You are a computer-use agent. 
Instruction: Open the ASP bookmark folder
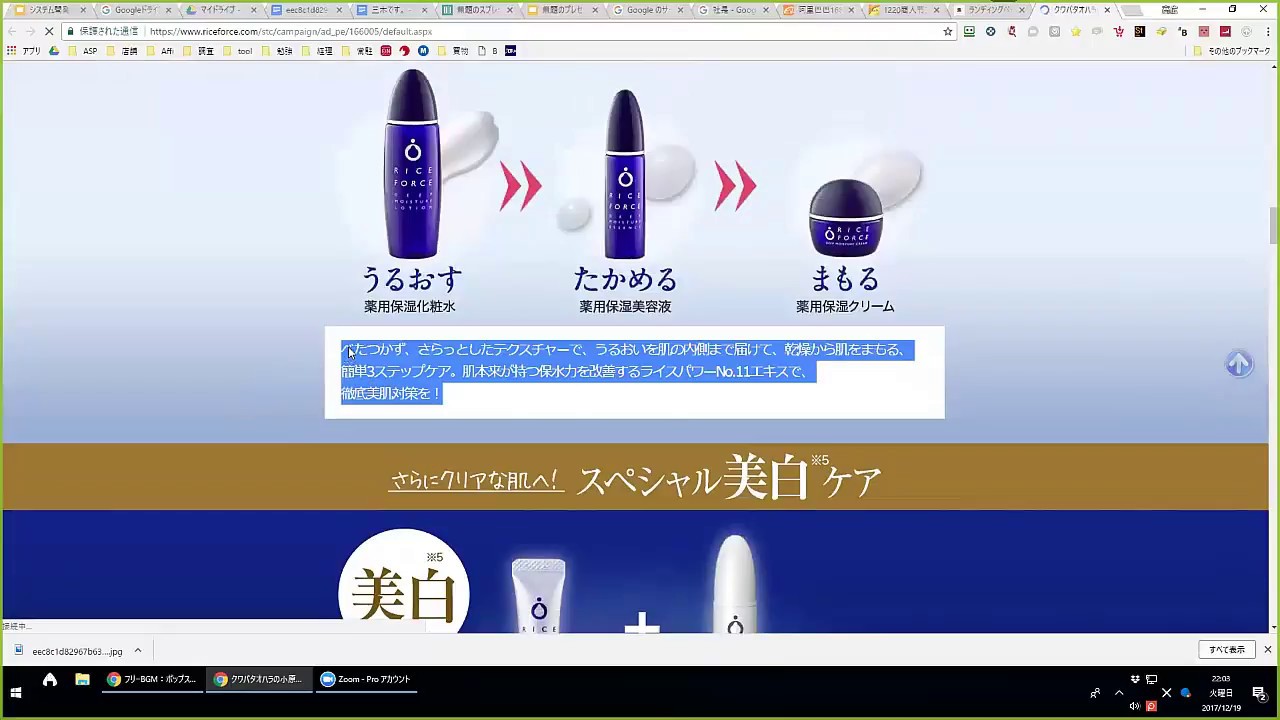point(84,51)
